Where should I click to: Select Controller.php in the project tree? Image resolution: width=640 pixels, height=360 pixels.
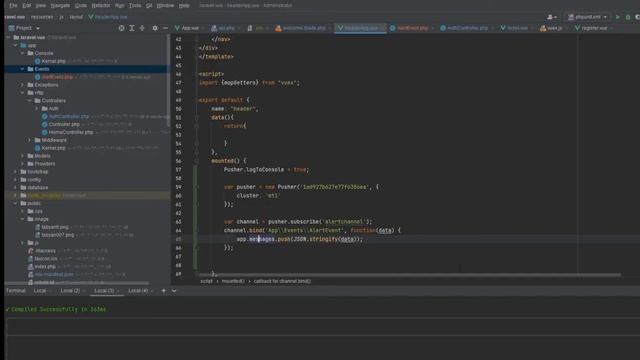tap(64, 124)
